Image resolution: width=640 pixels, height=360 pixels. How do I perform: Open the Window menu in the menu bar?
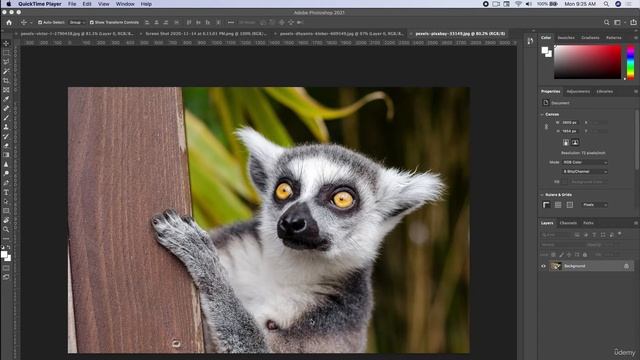click(x=125, y=4)
